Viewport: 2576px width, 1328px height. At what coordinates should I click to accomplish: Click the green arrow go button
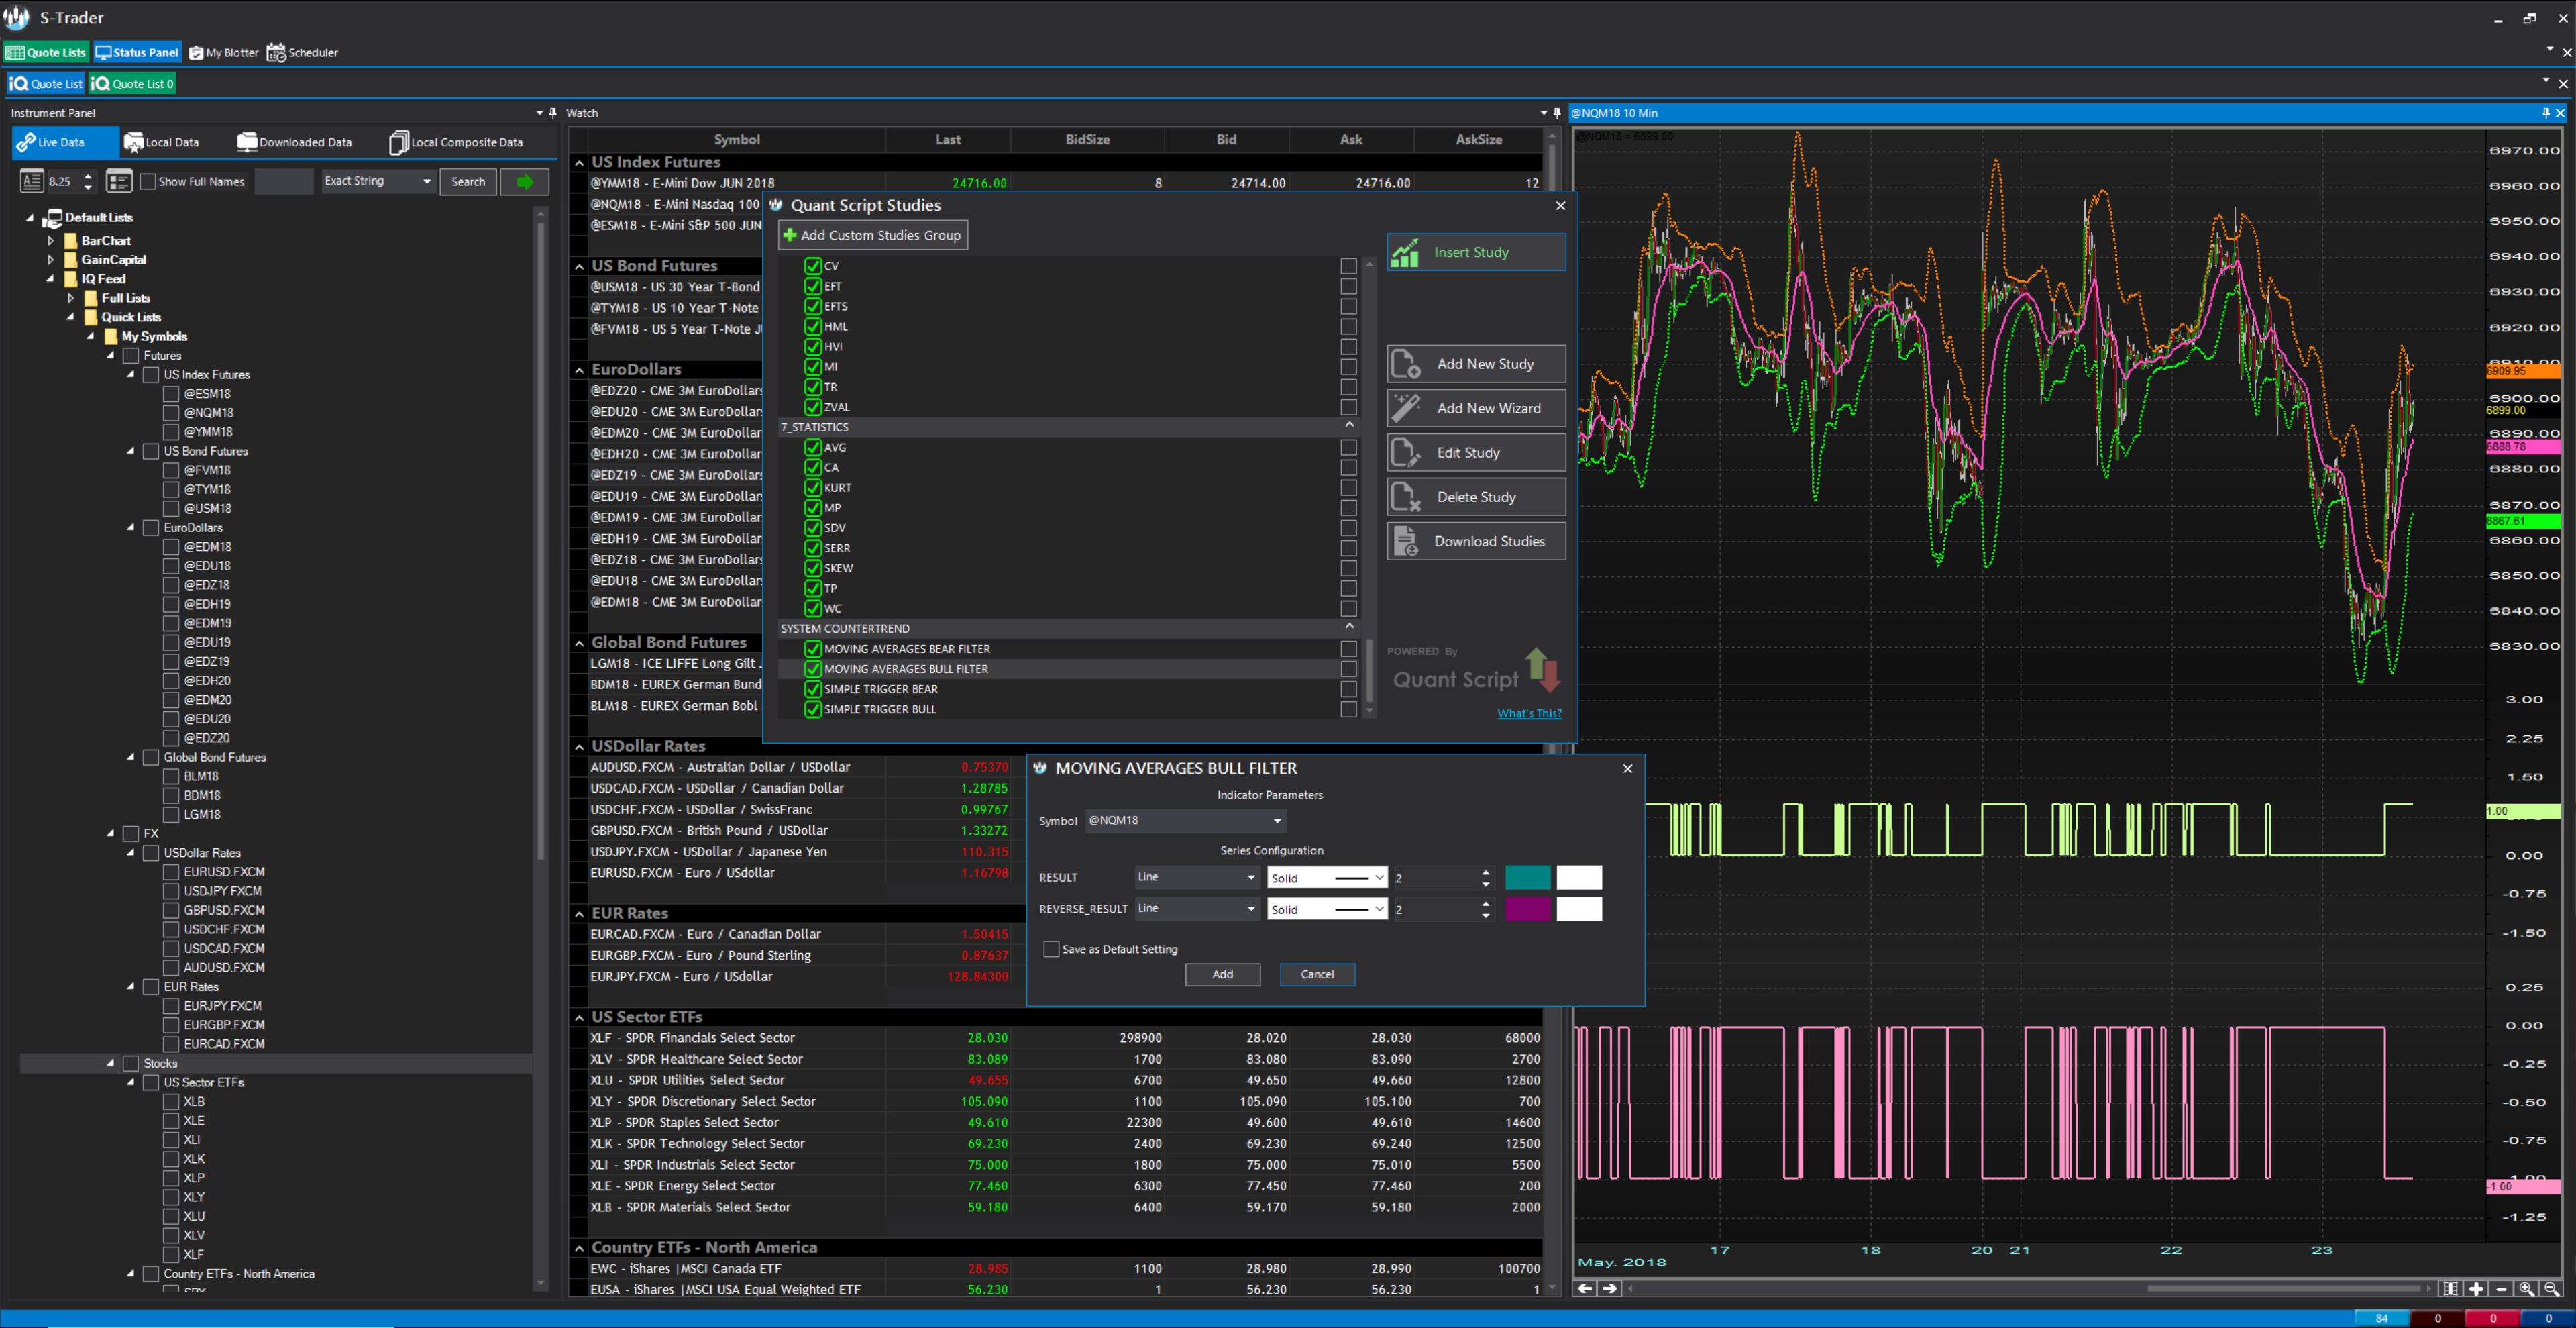[525, 181]
